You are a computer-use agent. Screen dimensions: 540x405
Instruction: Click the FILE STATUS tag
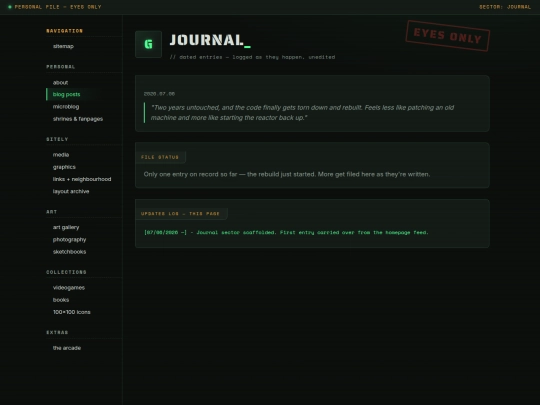[160, 157]
